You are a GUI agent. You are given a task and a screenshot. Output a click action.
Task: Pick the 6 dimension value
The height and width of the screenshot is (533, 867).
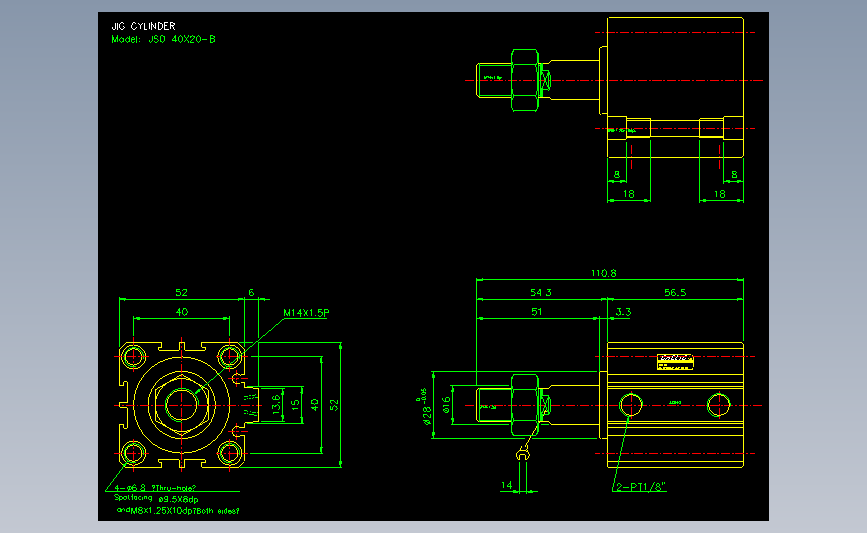point(251,292)
